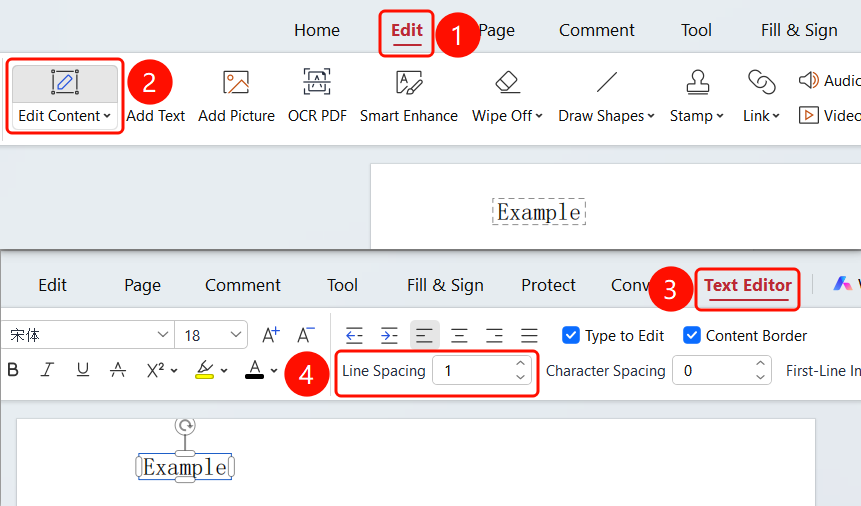Decrease Line Spacing with down arrow
Image resolution: width=861 pixels, height=506 pixels.
click(x=521, y=377)
